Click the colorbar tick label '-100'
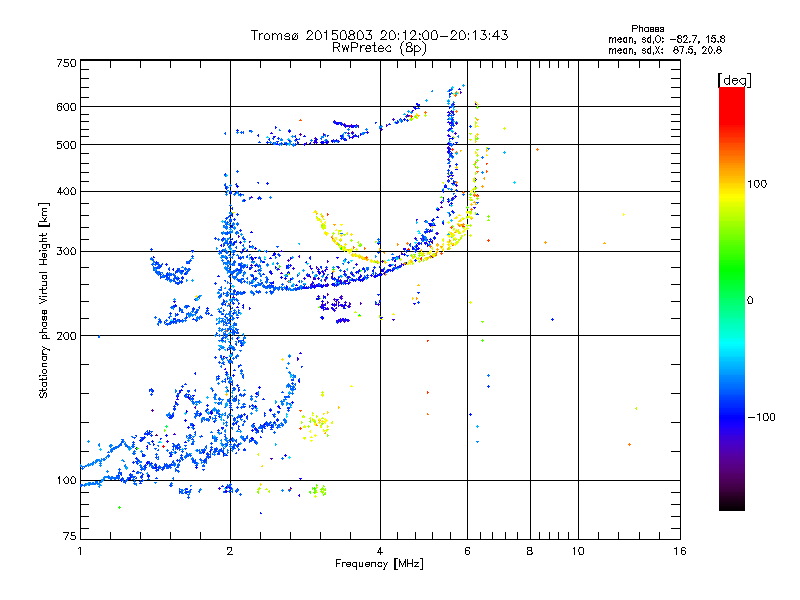 (x=761, y=417)
